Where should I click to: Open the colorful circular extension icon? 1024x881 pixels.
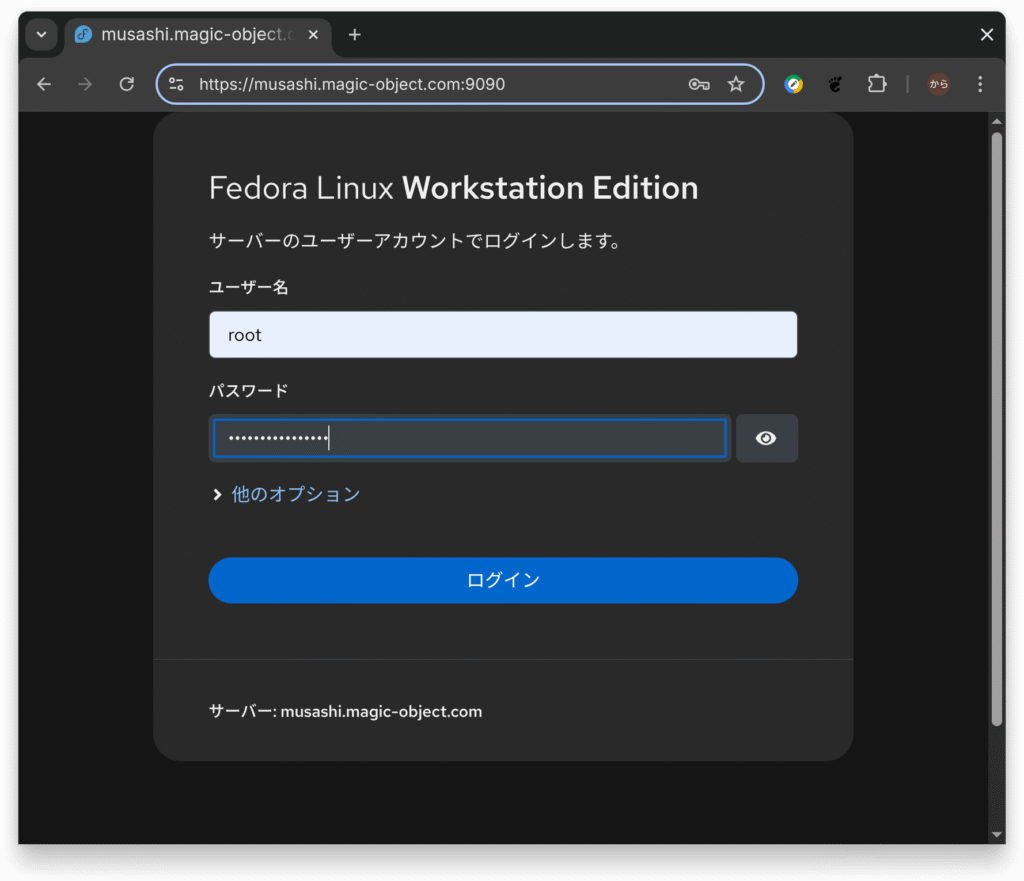point(793,84)
